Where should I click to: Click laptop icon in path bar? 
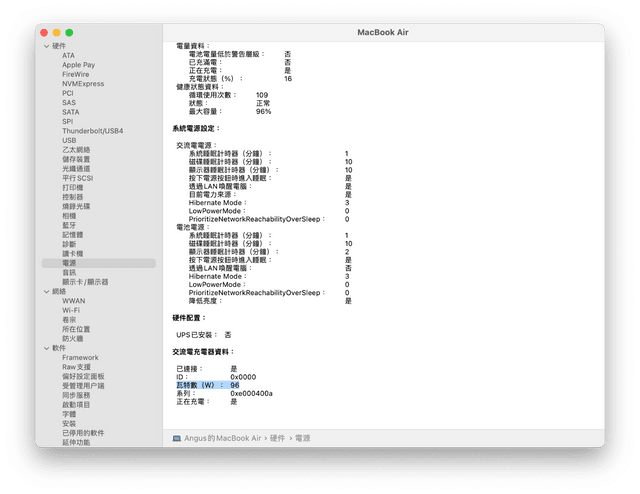[x=177, y=438]
